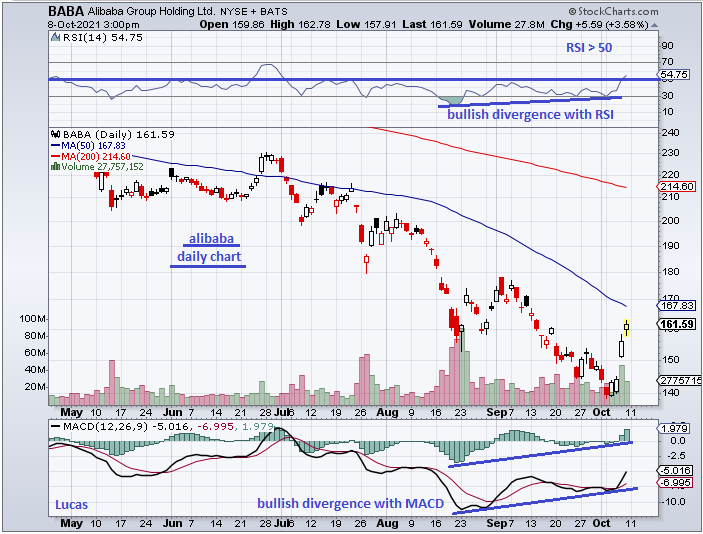Click the volume bars icon in legend
The height and width of the screenshot is (534, 703).
click(56, 167)
